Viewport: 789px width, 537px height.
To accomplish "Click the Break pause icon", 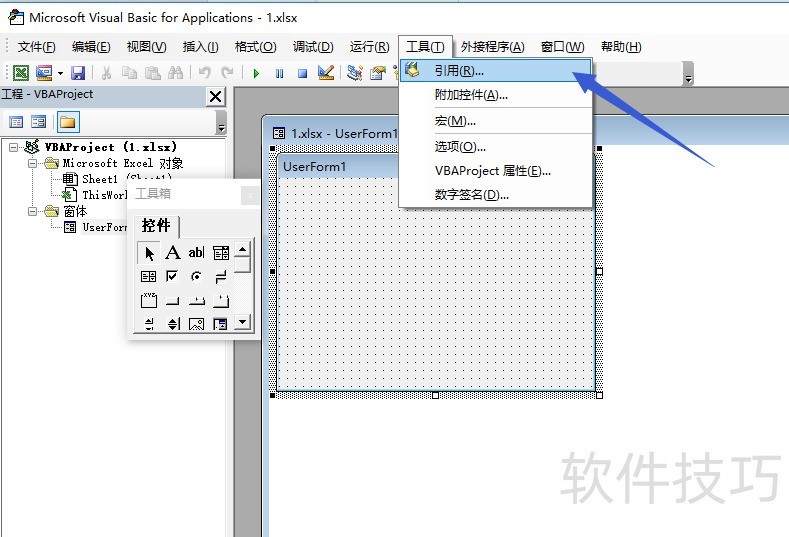I will [x=279, y=73].
